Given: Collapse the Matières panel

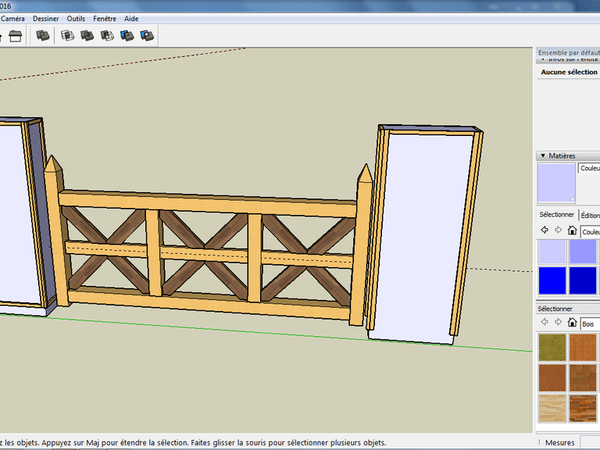Looking at the screenshot, I should click(x=542, y=156).
